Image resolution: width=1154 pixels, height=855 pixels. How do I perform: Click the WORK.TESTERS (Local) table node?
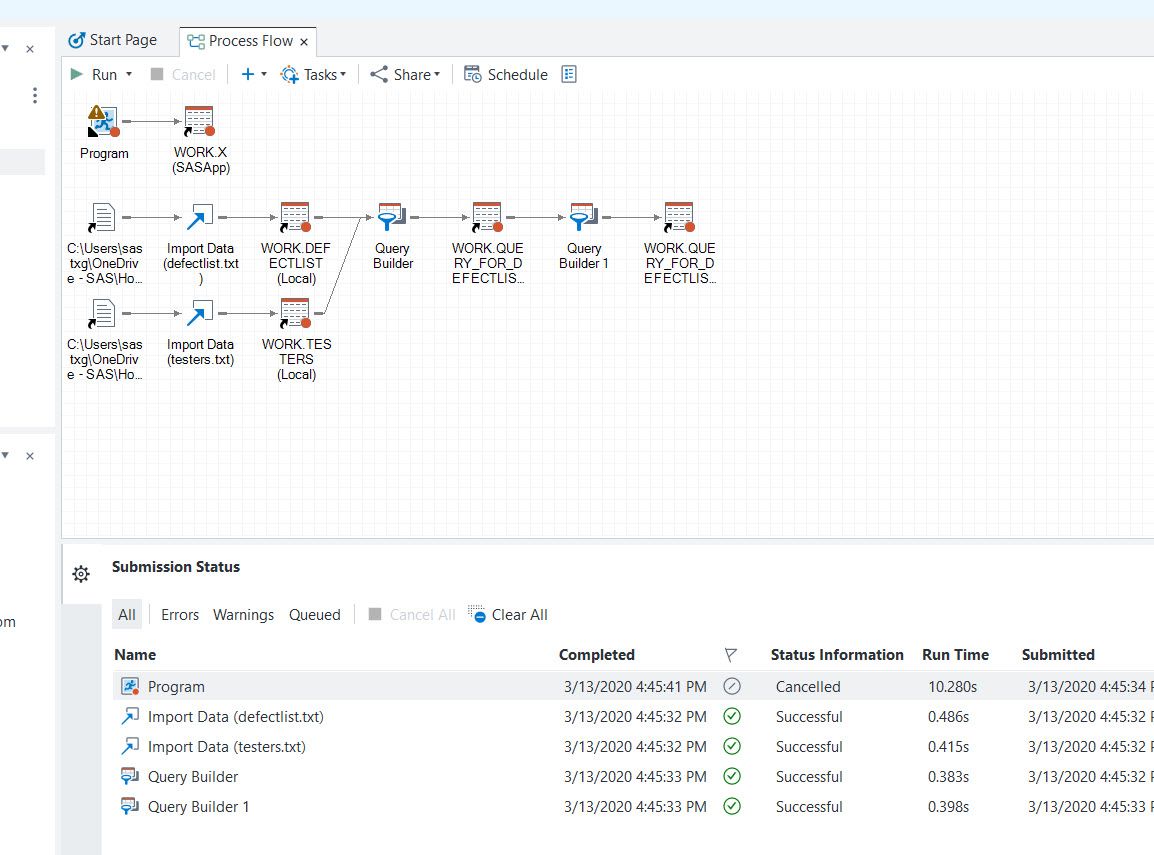tap(296, 314)
